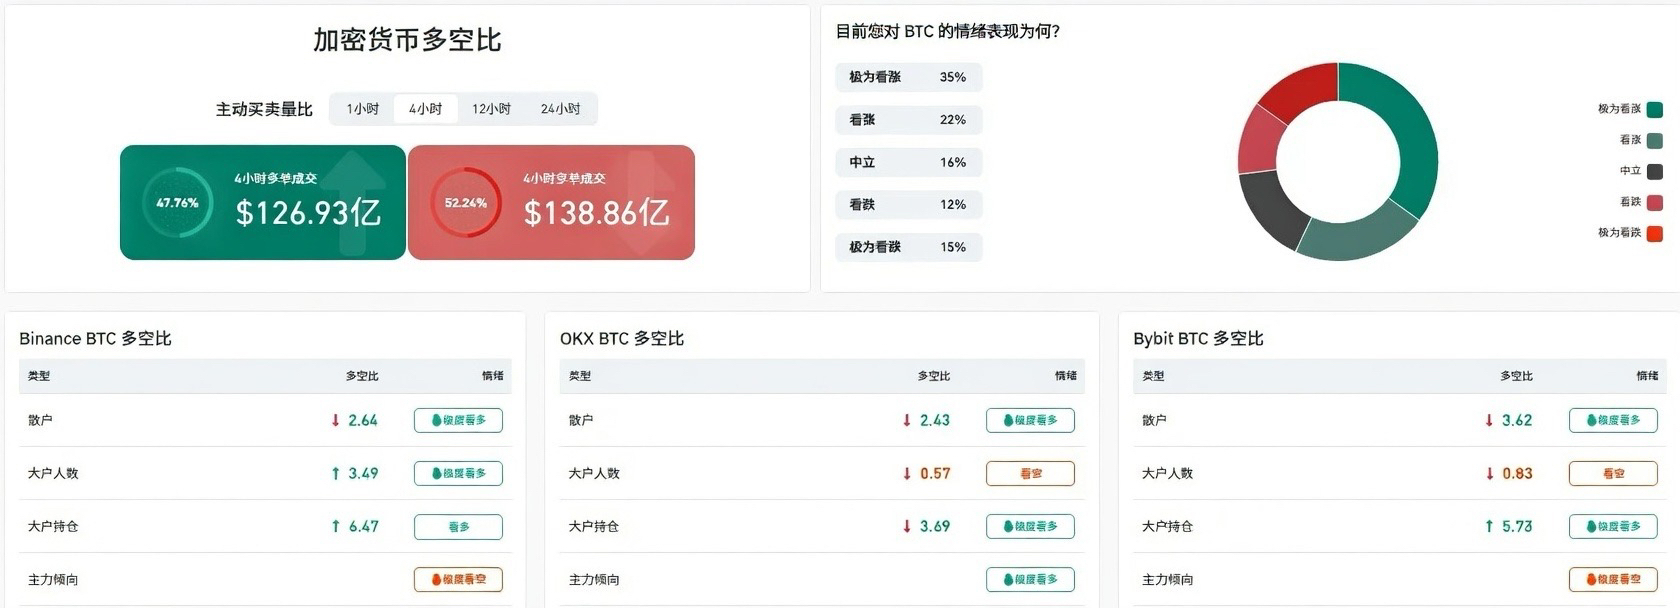Screen dimensions: 1680x608
Task: Click the 多空比 column header in Binance table
Action: coord(362,376)
